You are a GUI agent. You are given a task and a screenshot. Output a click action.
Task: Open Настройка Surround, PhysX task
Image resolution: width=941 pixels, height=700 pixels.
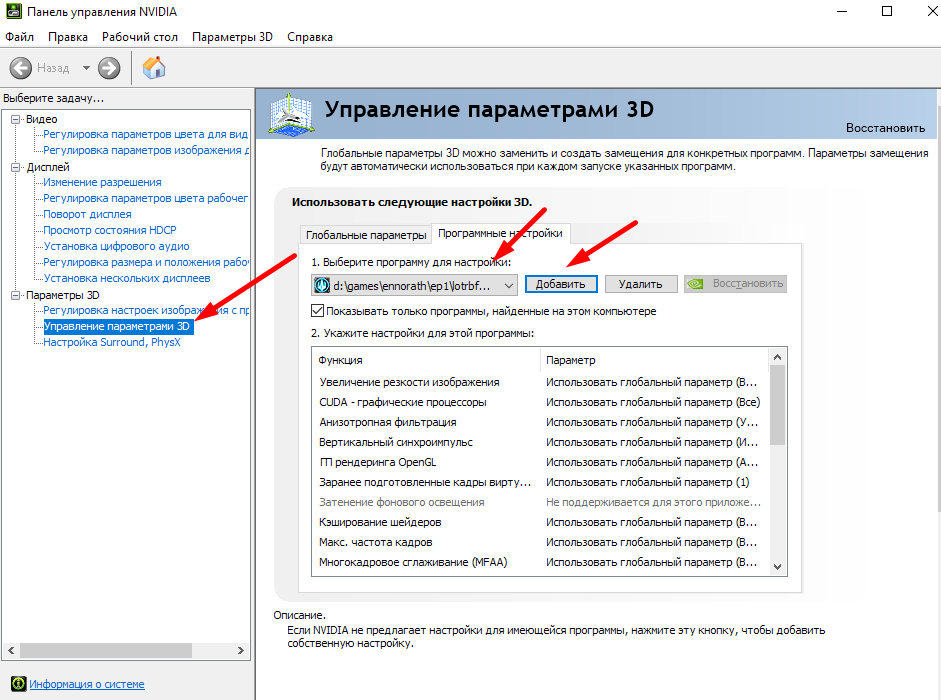click(x=112, y=342)
